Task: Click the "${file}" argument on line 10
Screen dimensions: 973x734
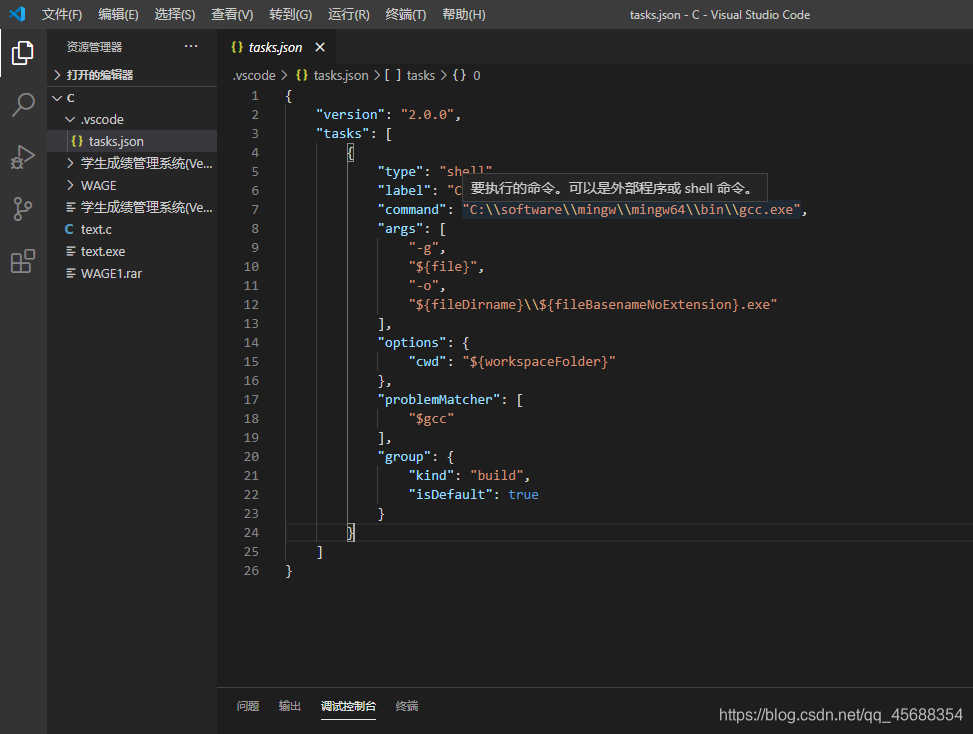Action: [x=442, y=267]
